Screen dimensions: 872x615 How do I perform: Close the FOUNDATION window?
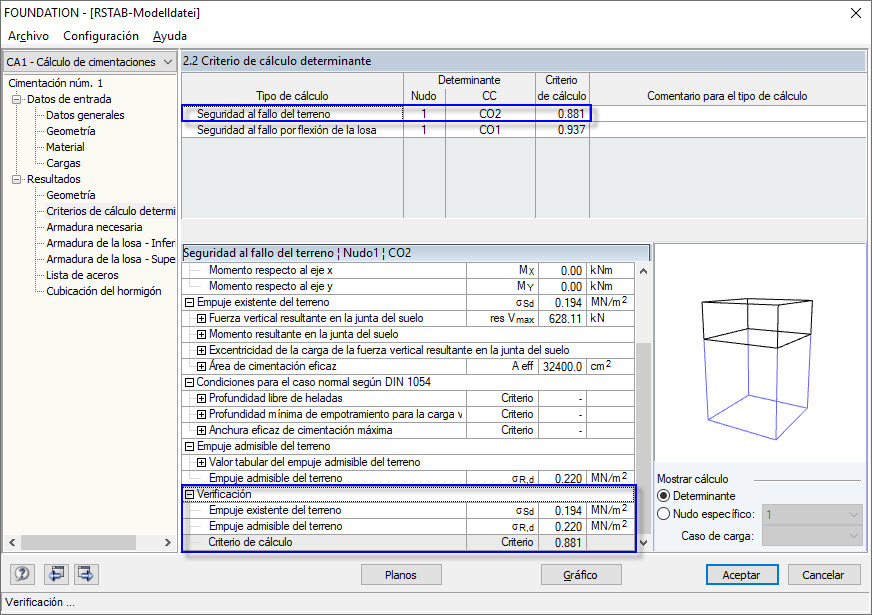tap(856, 13)
